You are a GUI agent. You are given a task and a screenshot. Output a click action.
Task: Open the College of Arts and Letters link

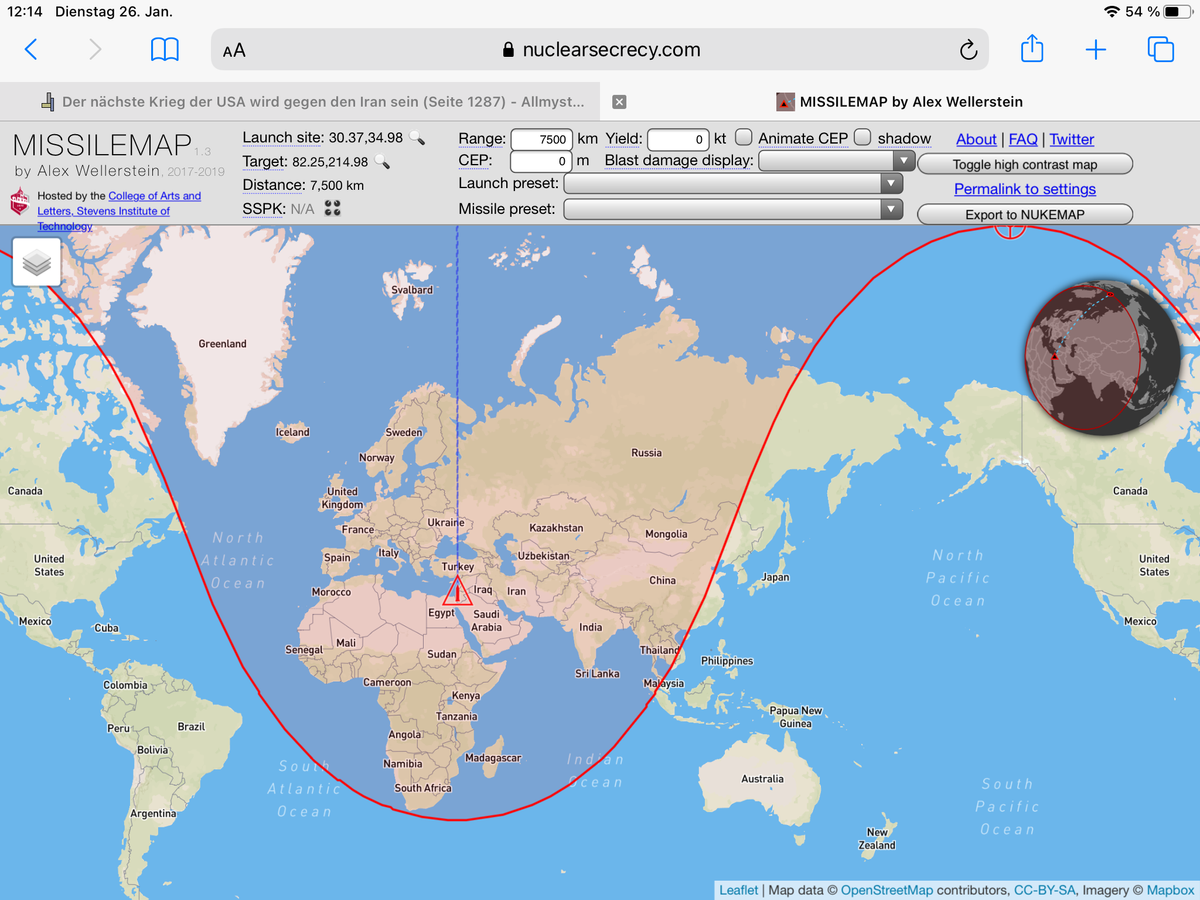coord(119,204)
